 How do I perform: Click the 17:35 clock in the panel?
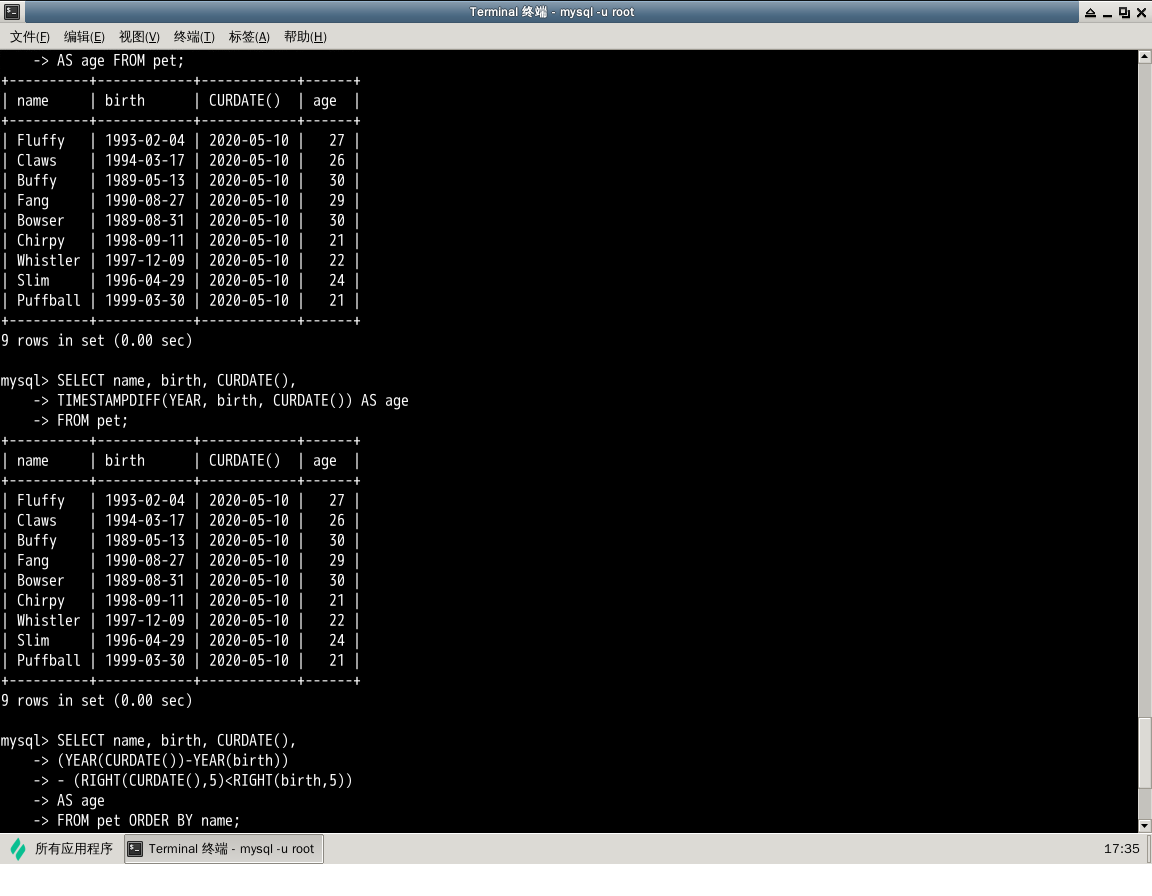[1121, 849]
